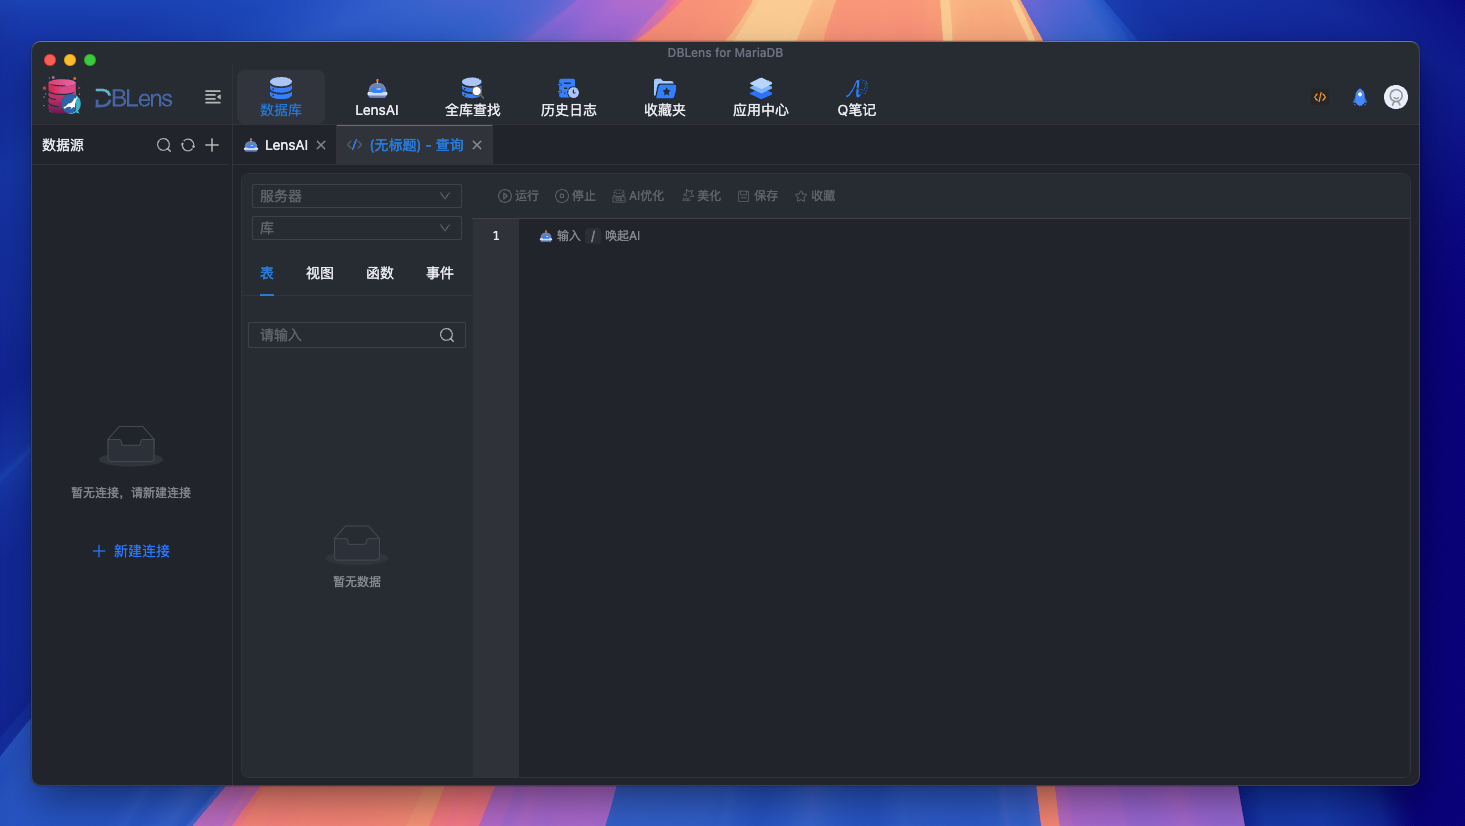Open the user avatar menu
1465x826 pixels.
coord(1396,97)
